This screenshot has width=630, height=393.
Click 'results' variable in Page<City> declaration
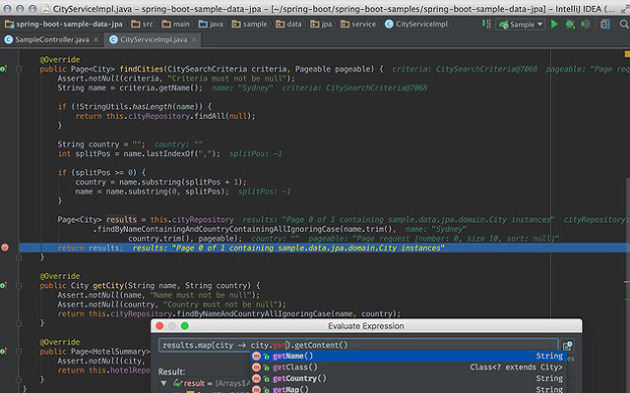pos(121,219)
